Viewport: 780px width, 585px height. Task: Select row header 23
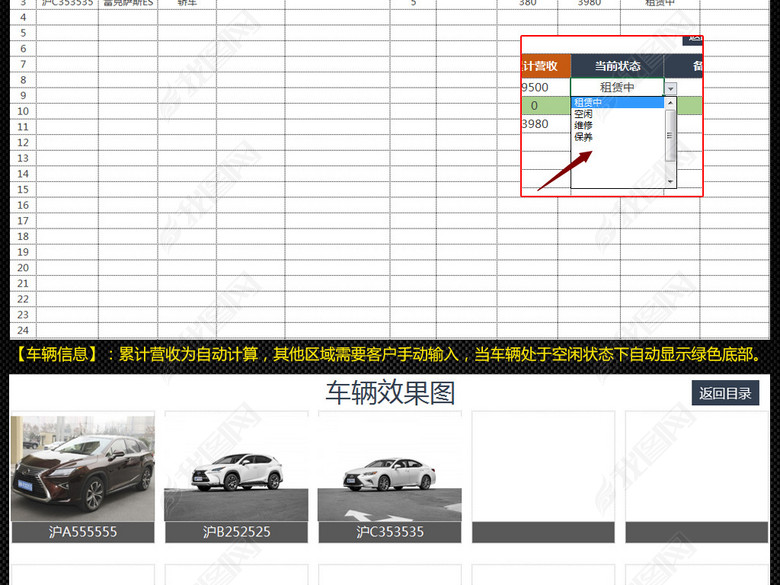(23, 315)
